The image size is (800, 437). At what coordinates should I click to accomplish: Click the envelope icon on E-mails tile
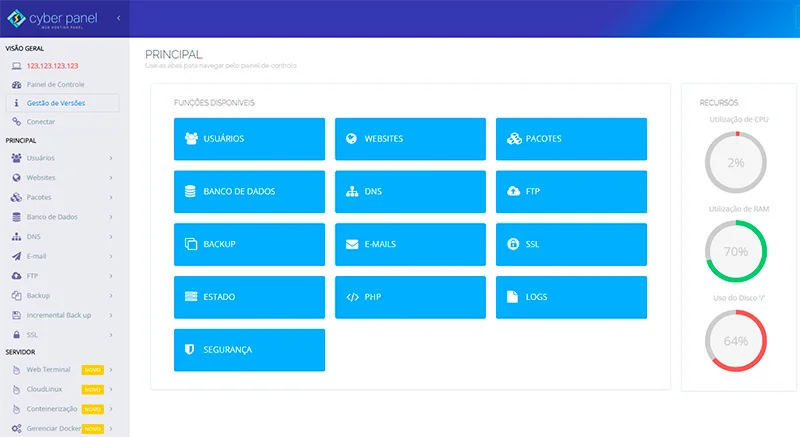click(351, 244)
